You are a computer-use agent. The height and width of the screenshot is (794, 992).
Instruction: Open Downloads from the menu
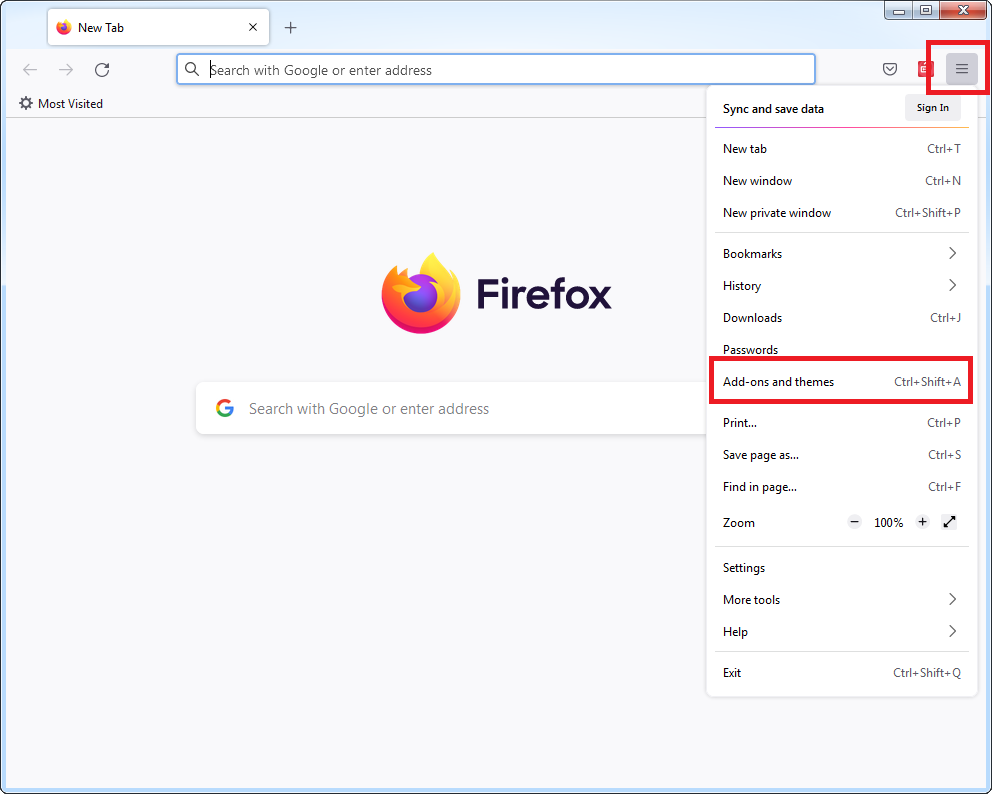click(x=841, y=318)
